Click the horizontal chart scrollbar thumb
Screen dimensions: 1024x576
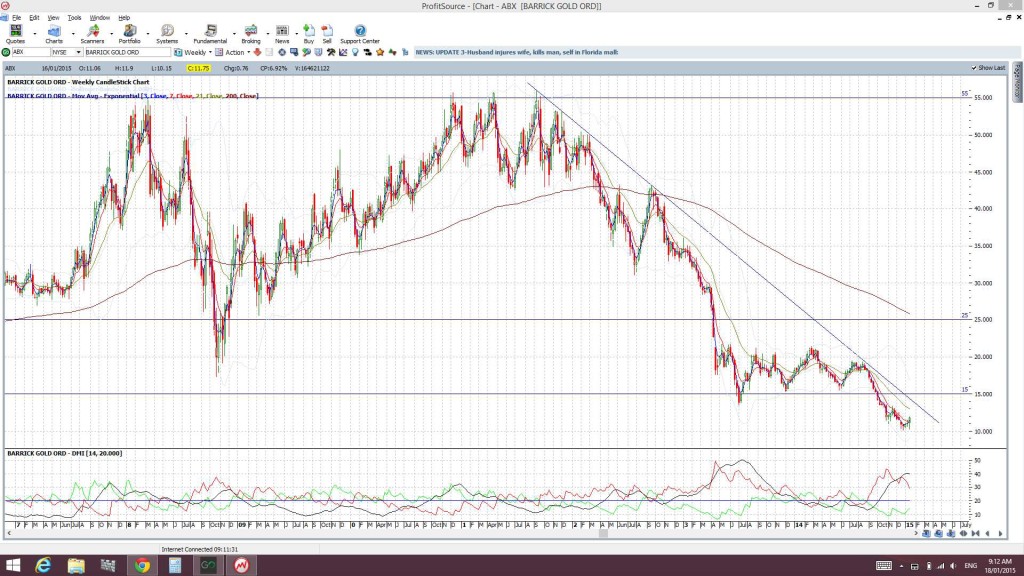[x=603, y=534]
